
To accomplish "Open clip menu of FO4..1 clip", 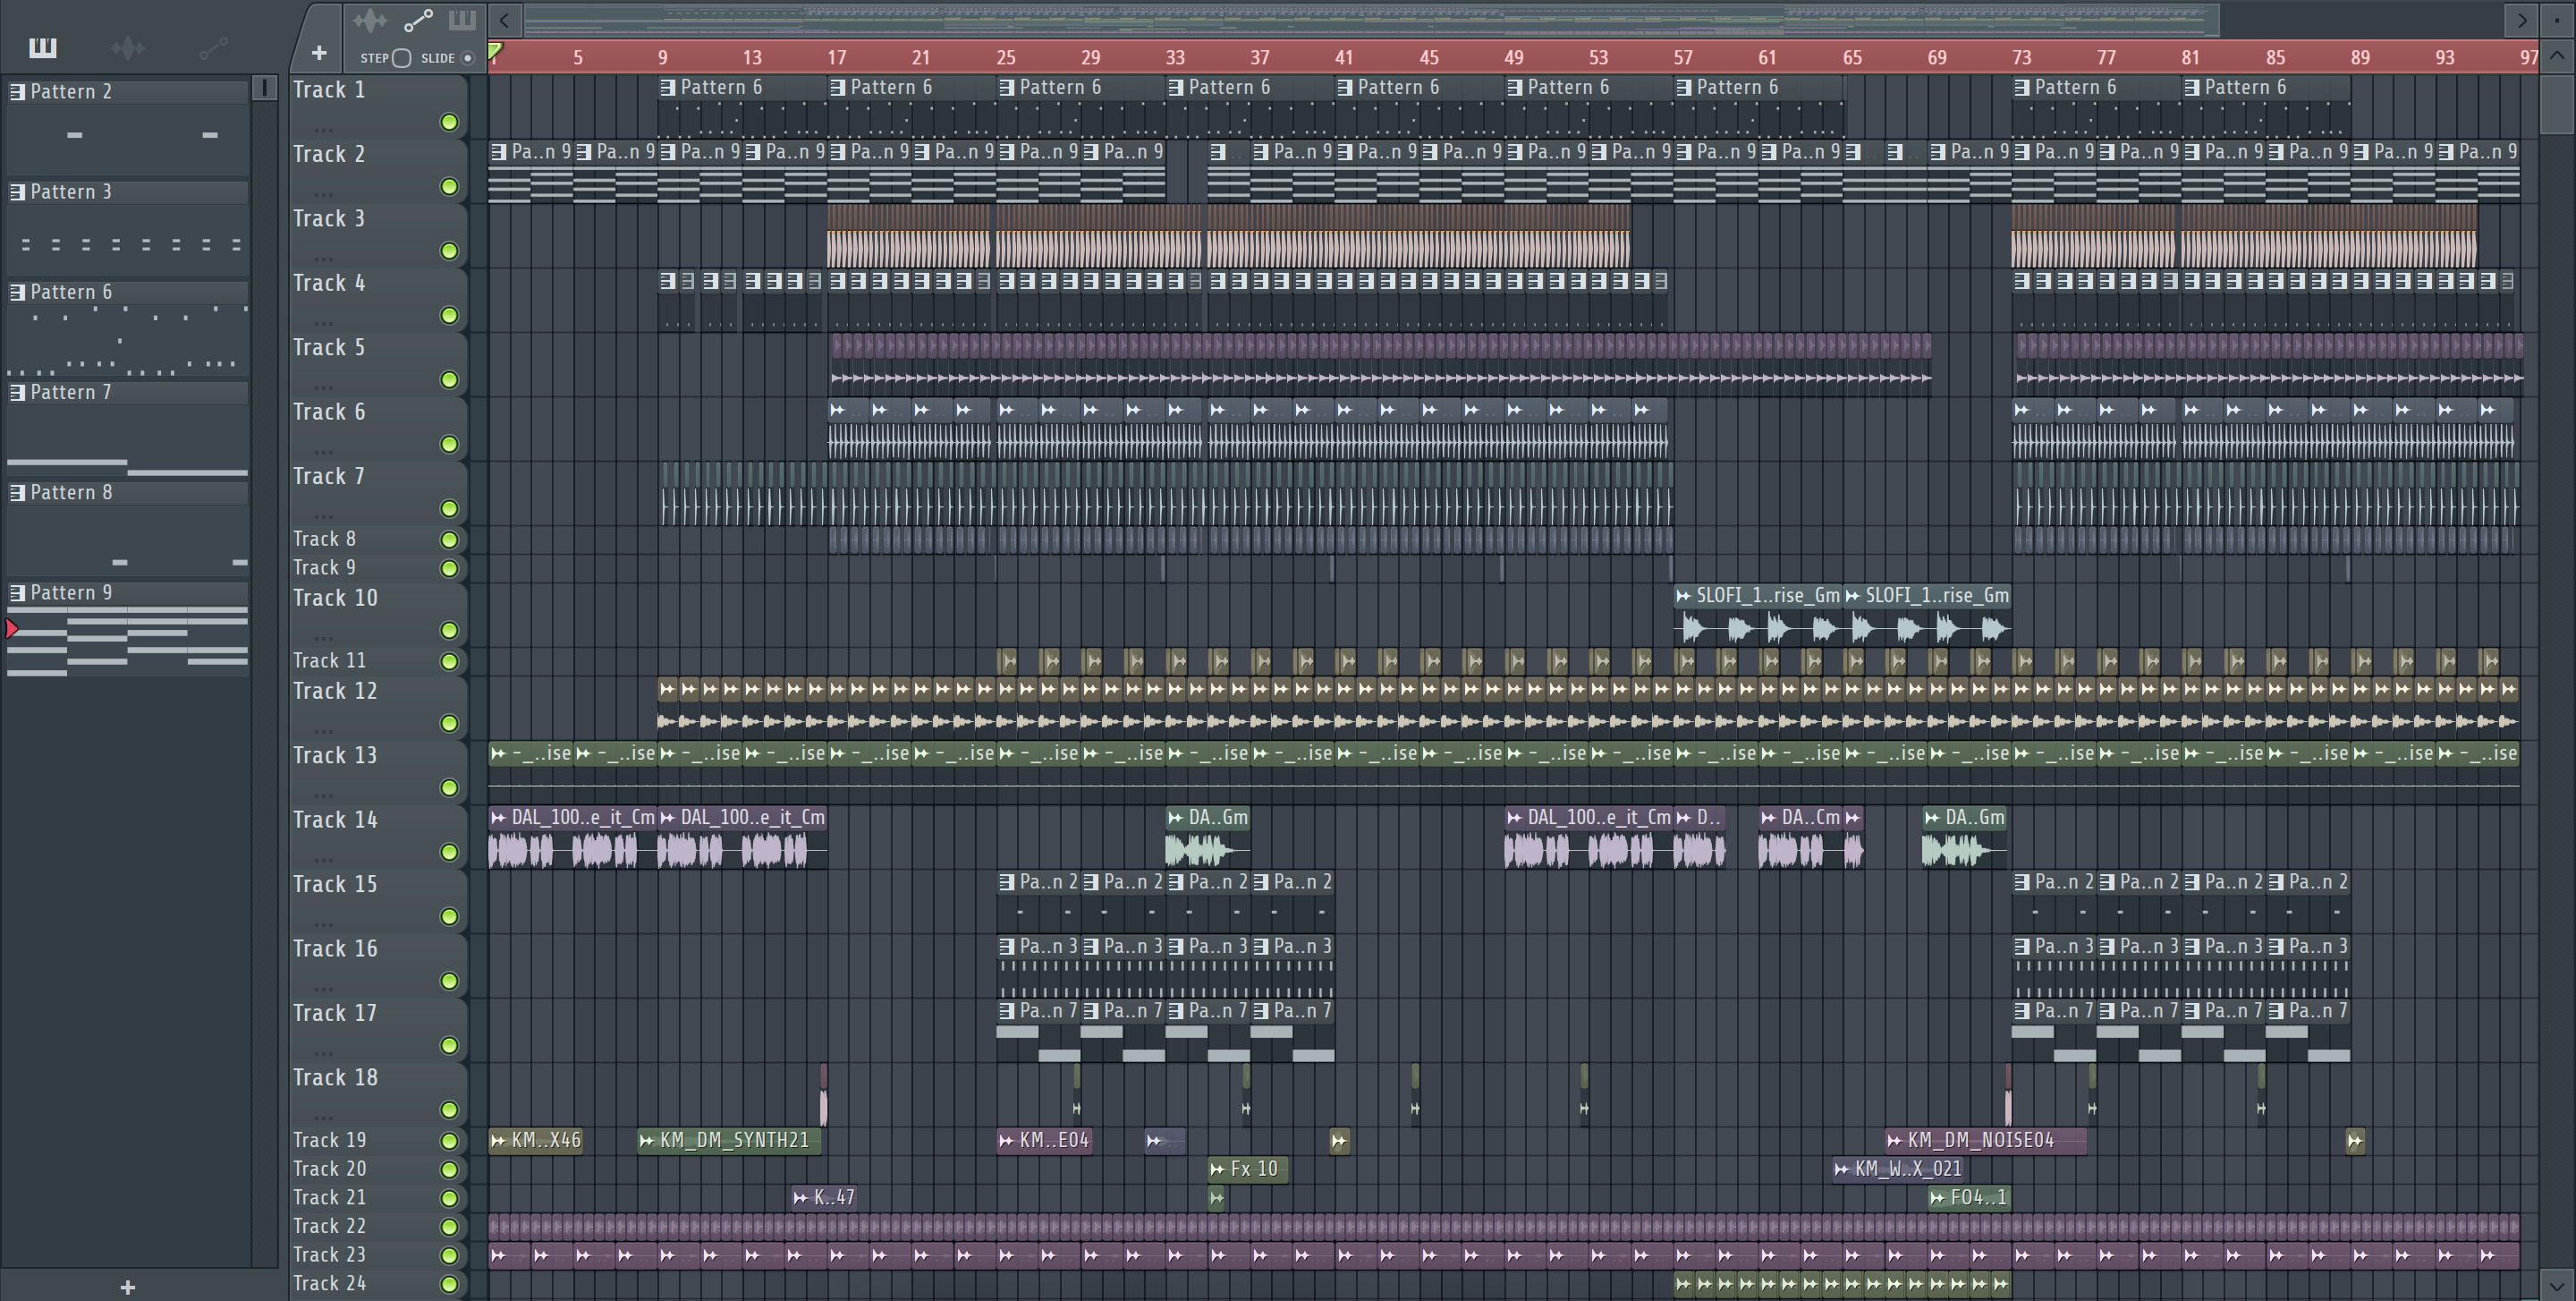I will 1937,1198.
